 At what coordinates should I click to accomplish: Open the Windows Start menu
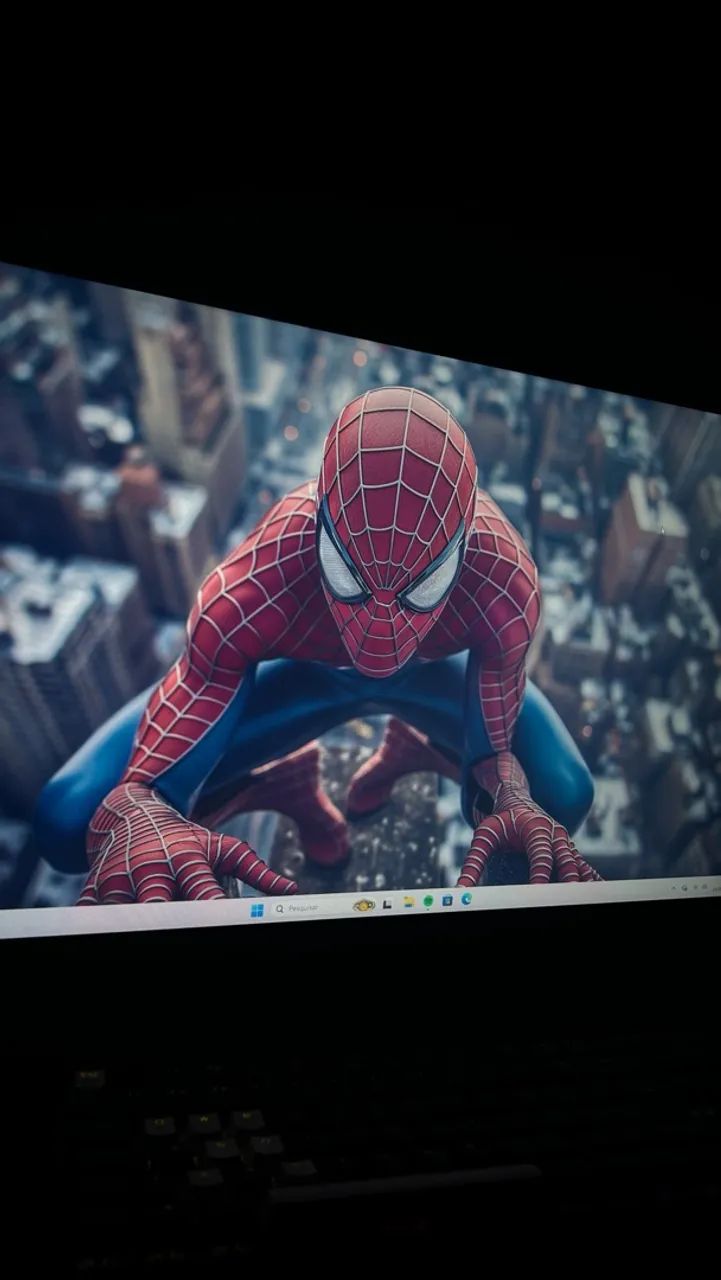pos(257,910)
